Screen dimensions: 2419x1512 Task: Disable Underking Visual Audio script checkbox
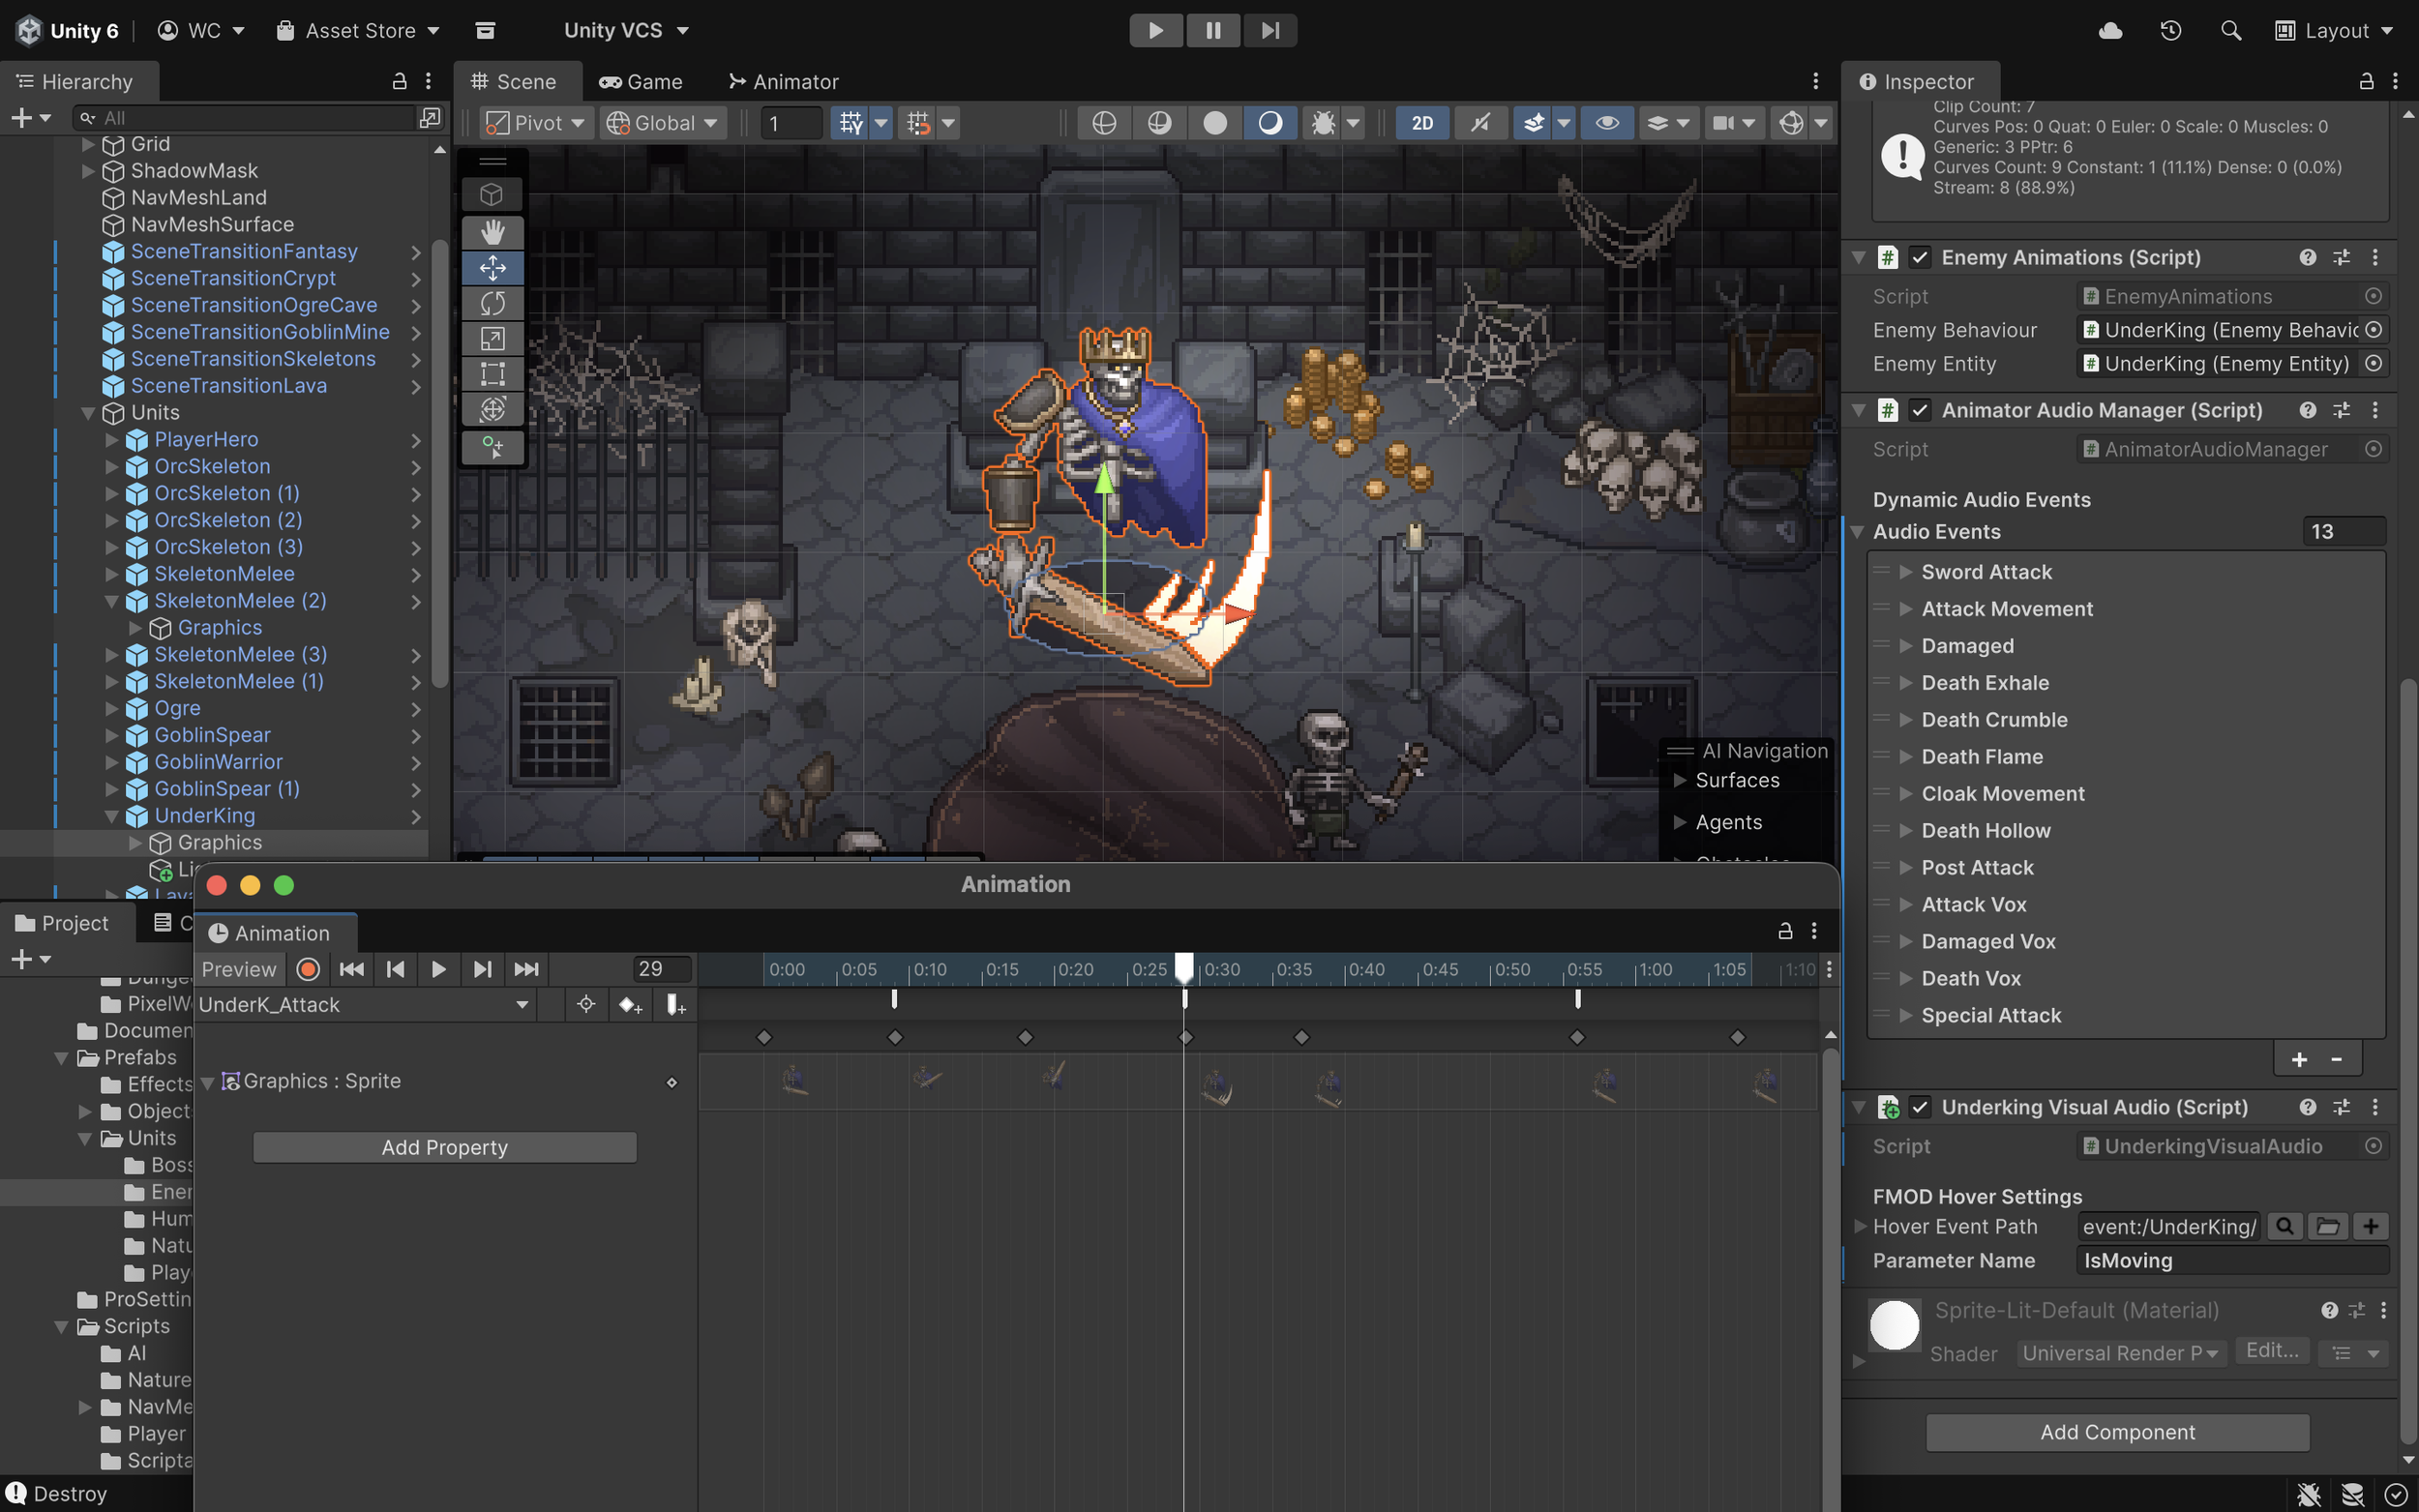(x=1920, y=1107)
